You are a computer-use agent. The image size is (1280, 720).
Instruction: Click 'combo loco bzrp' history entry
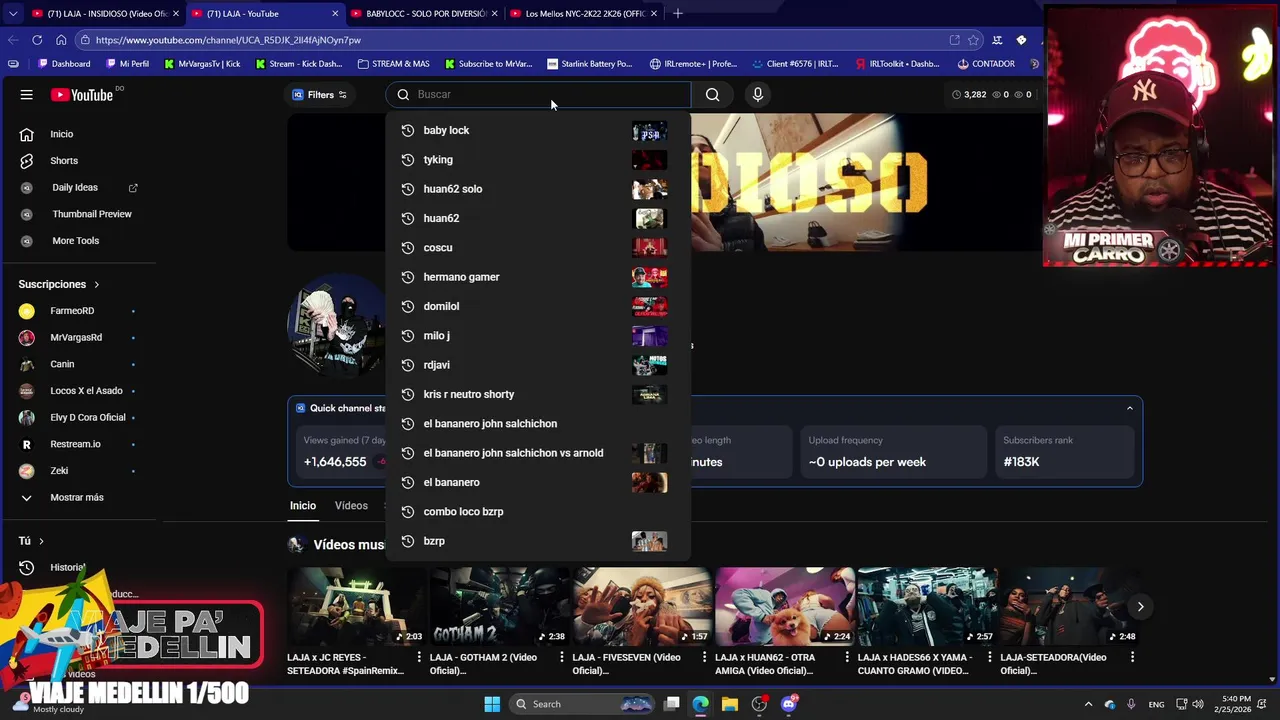click(x=537, y=512)
